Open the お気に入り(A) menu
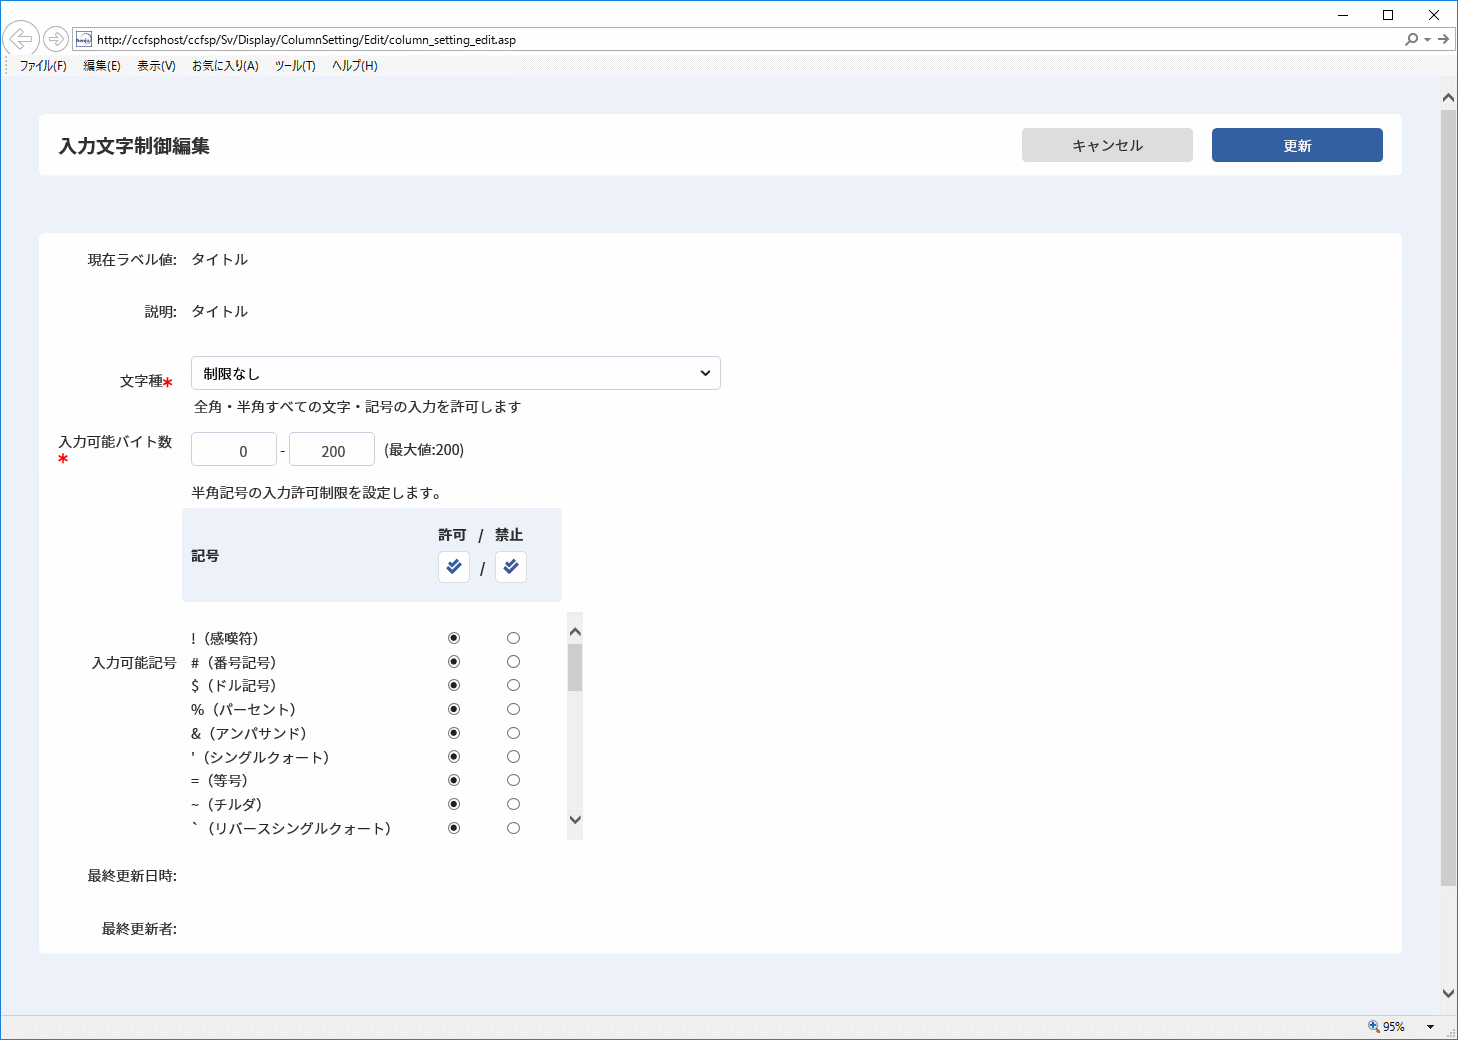Screen dimensions: 1458x1040 [x=225, y=66]
